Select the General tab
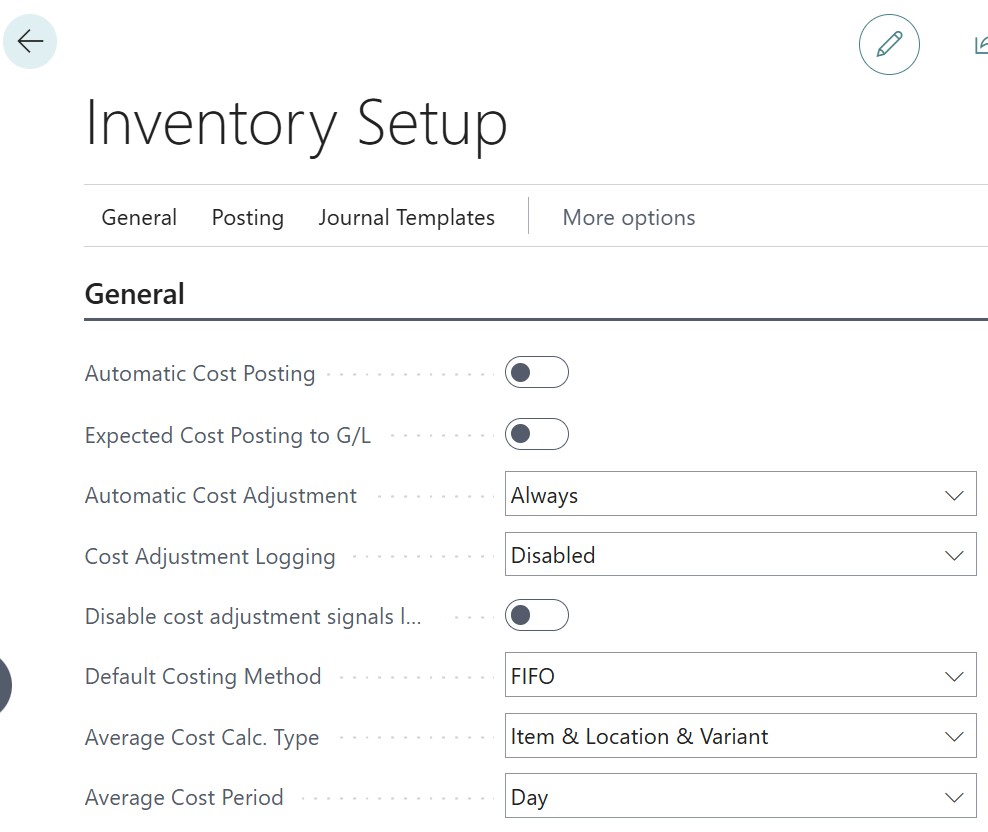 pos(139,217)
